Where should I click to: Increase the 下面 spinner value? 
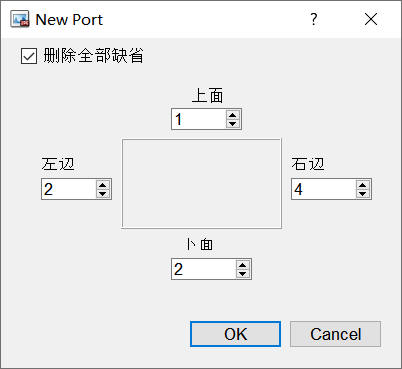242,265
